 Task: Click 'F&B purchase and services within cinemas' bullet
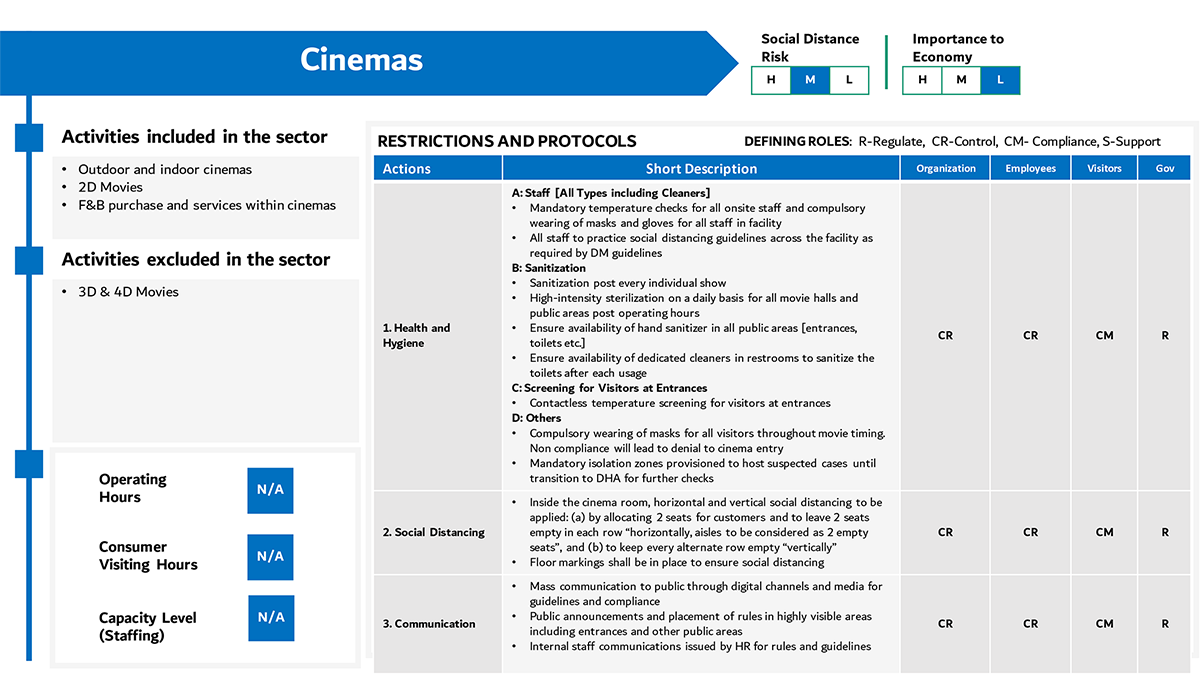pyautogui.click(x=207, y=205)
